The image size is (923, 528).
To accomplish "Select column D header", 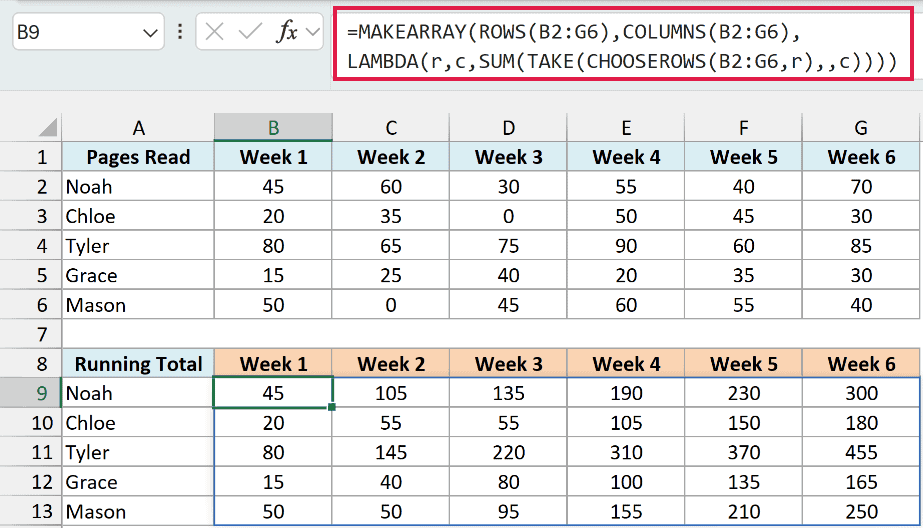I will click(x=509, y=127).
